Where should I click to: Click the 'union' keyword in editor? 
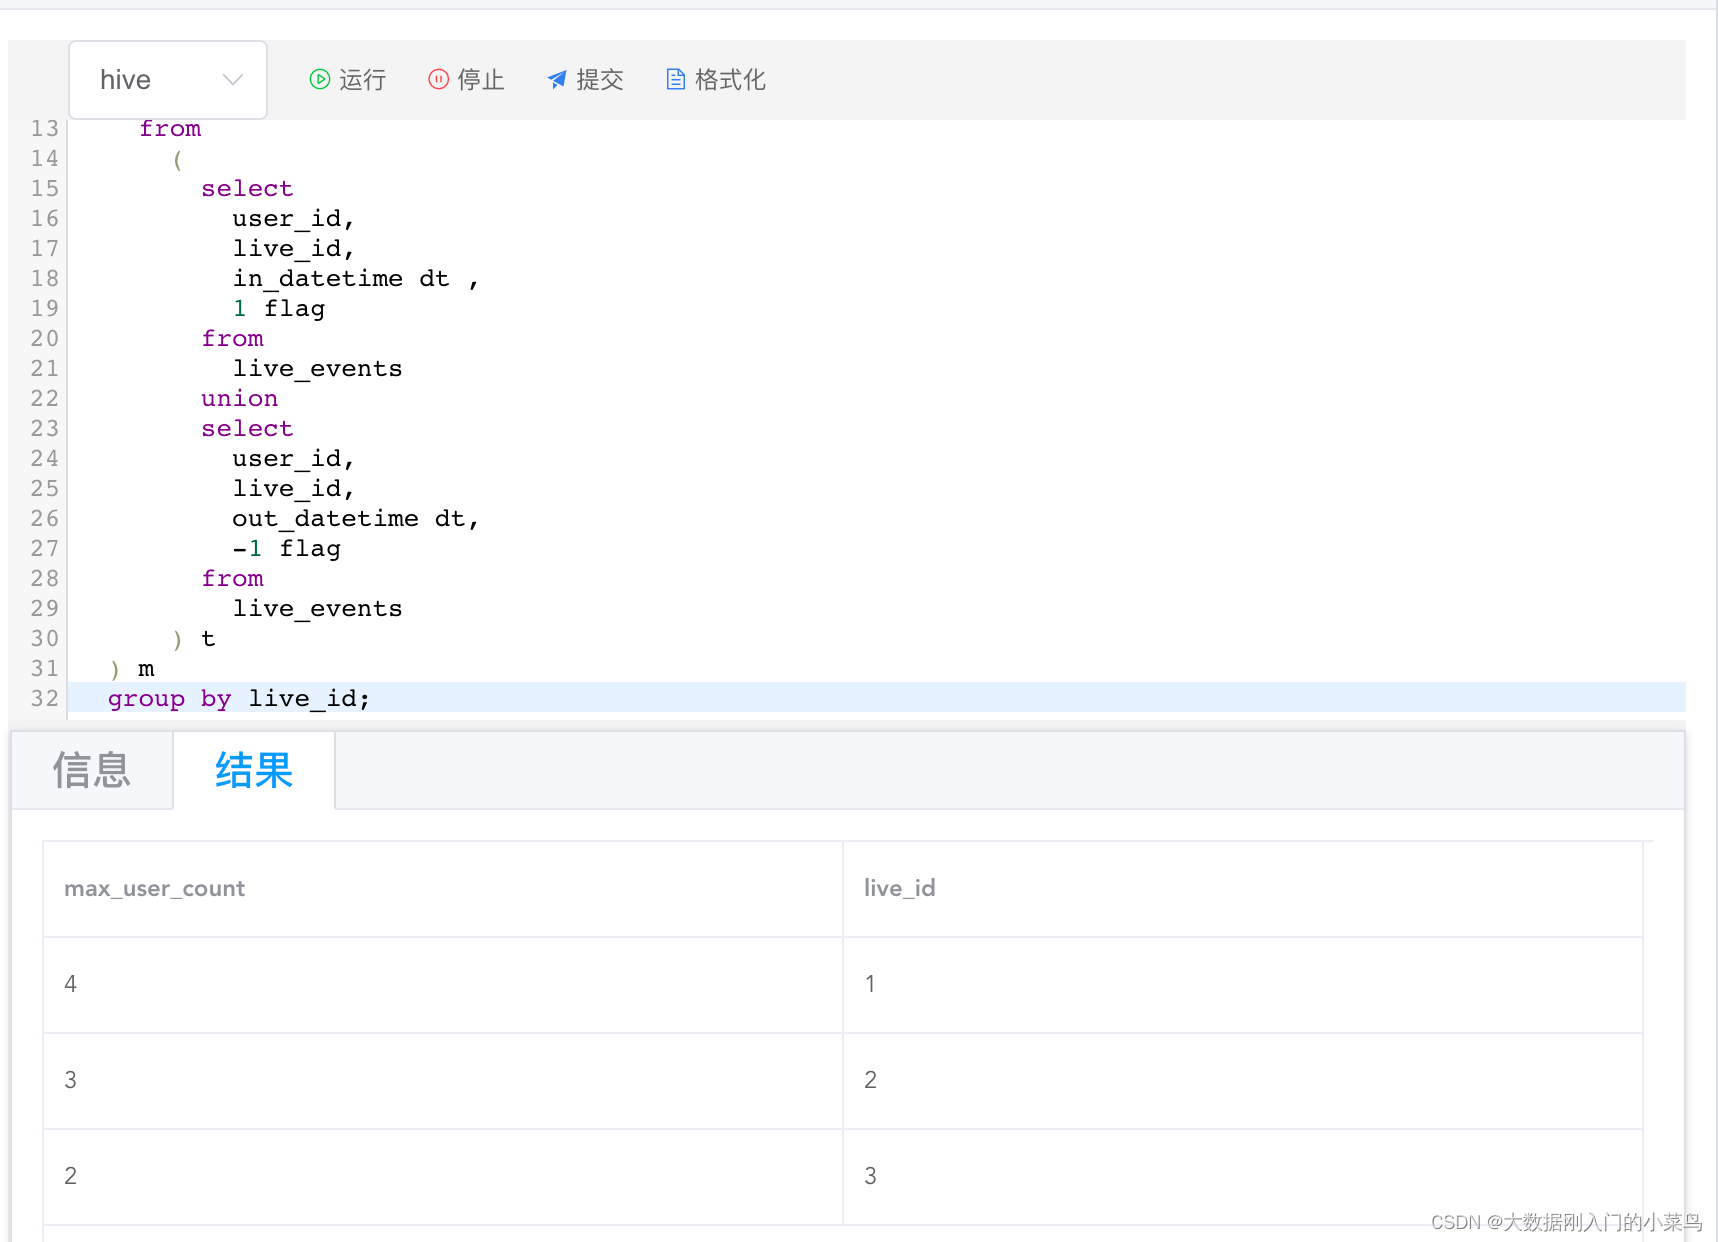click(x=240, y=398)
